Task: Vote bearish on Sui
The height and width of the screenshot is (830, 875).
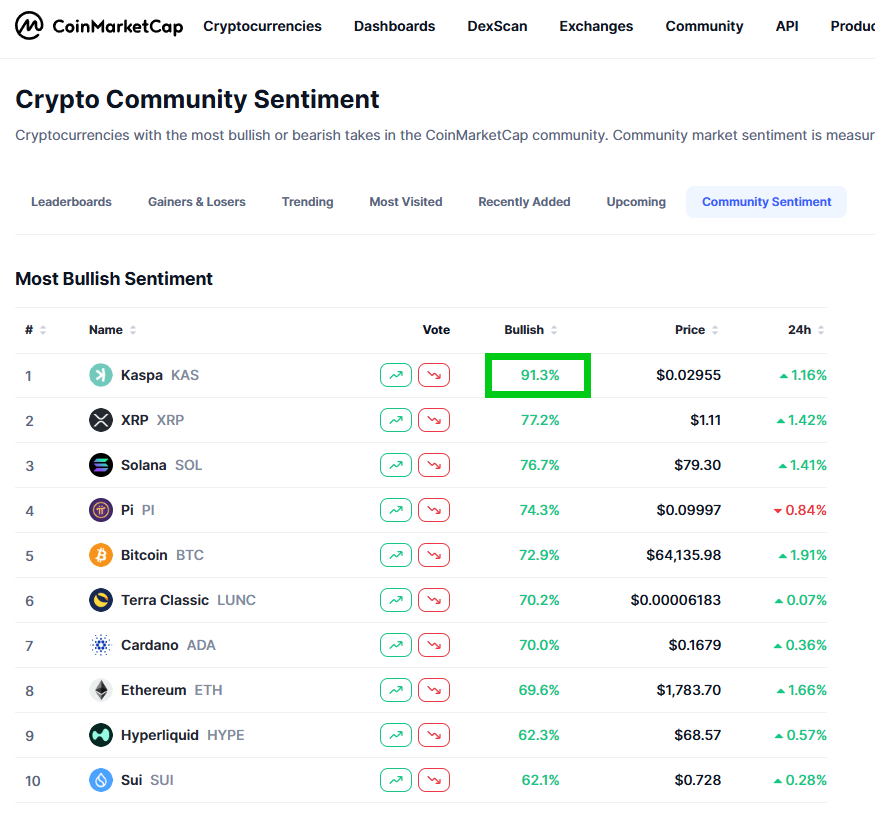Action: 434,780
